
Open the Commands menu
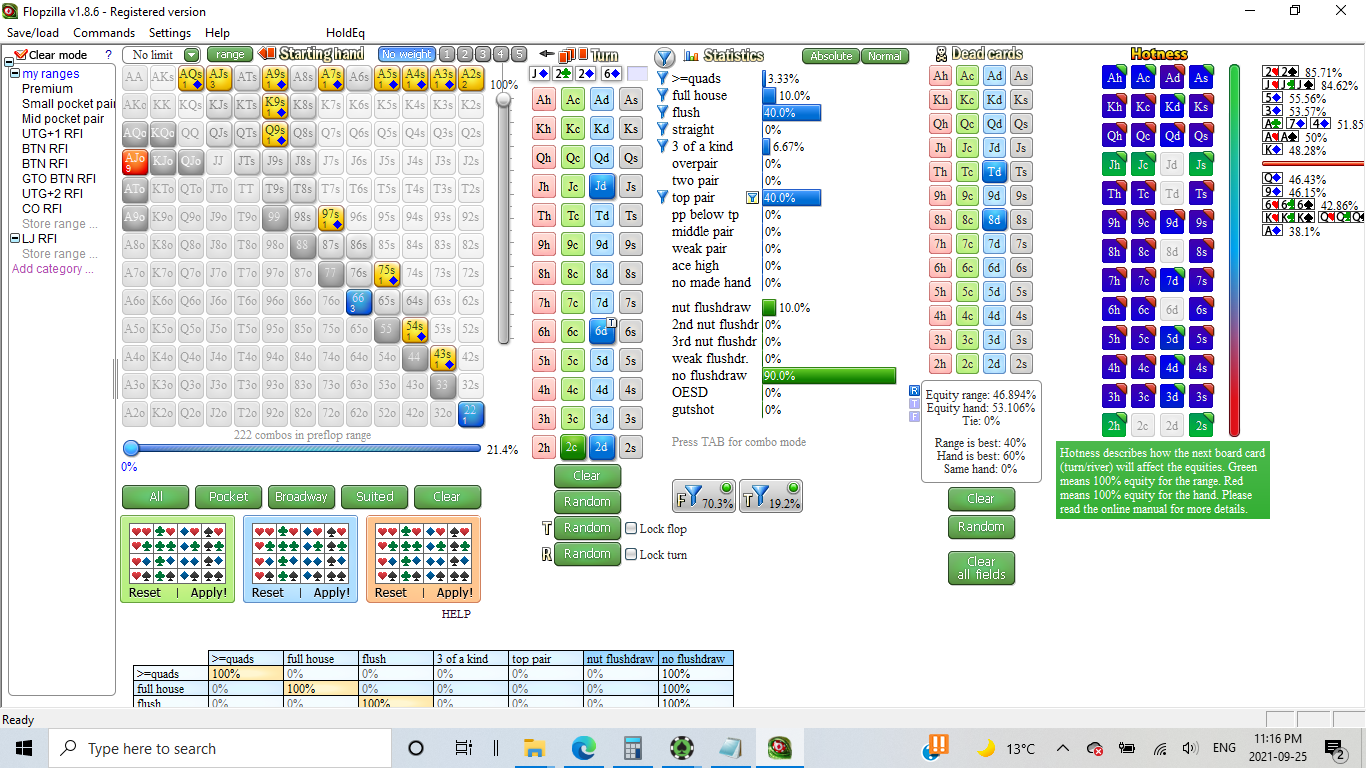pos(104,33)
